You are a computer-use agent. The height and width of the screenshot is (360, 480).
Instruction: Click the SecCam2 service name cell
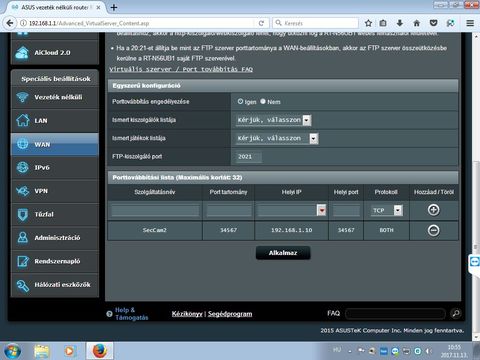(x=155, y=230)
